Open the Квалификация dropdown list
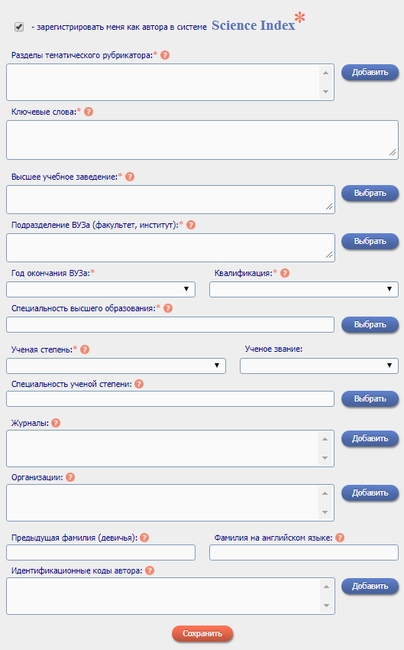The height and width of the screenshot is (650, 404). [x=304, y=289]
